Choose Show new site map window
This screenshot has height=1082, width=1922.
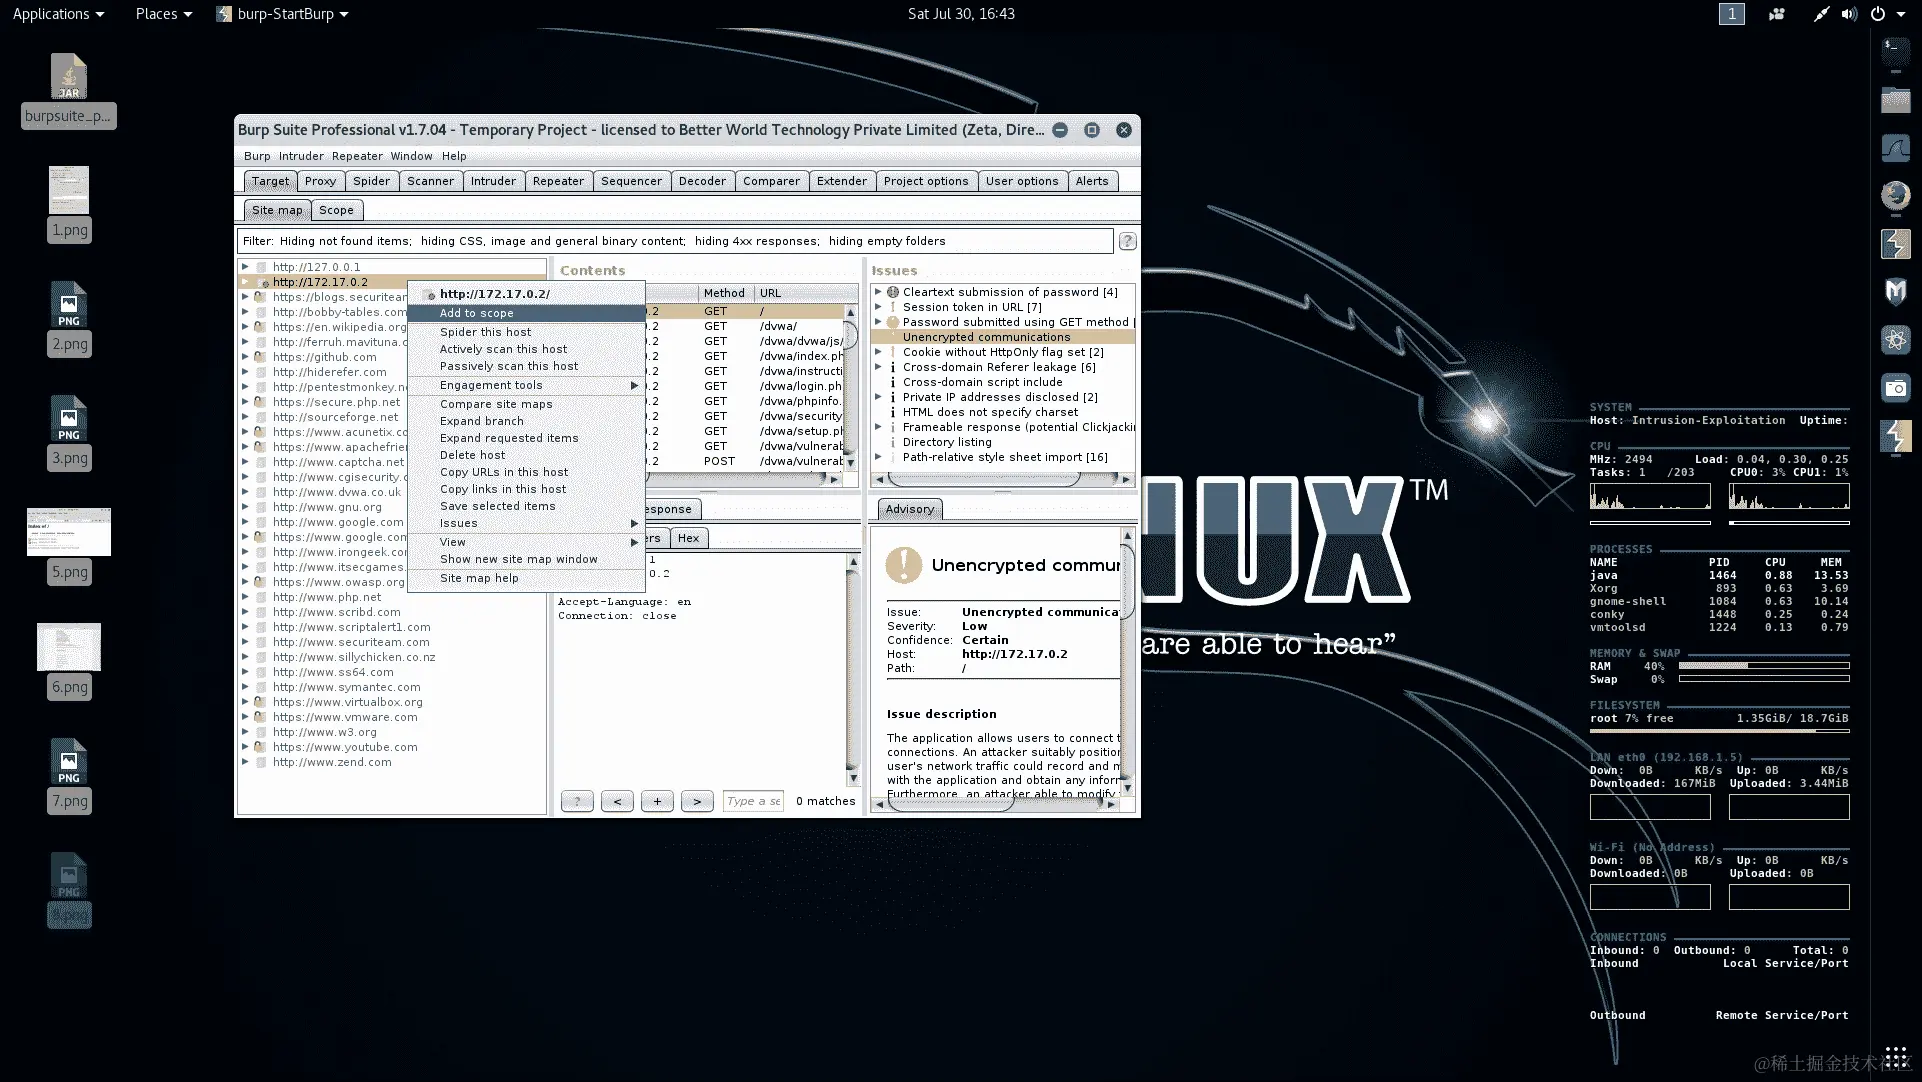(x=526, y=559)
